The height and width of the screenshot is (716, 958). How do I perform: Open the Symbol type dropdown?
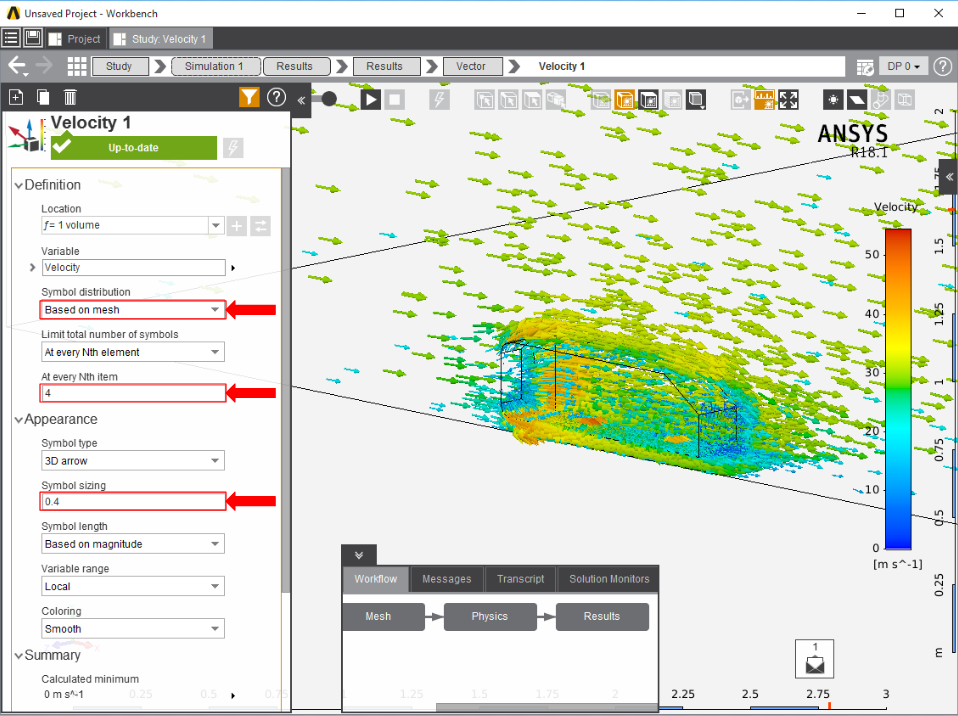tap(133, 461)
